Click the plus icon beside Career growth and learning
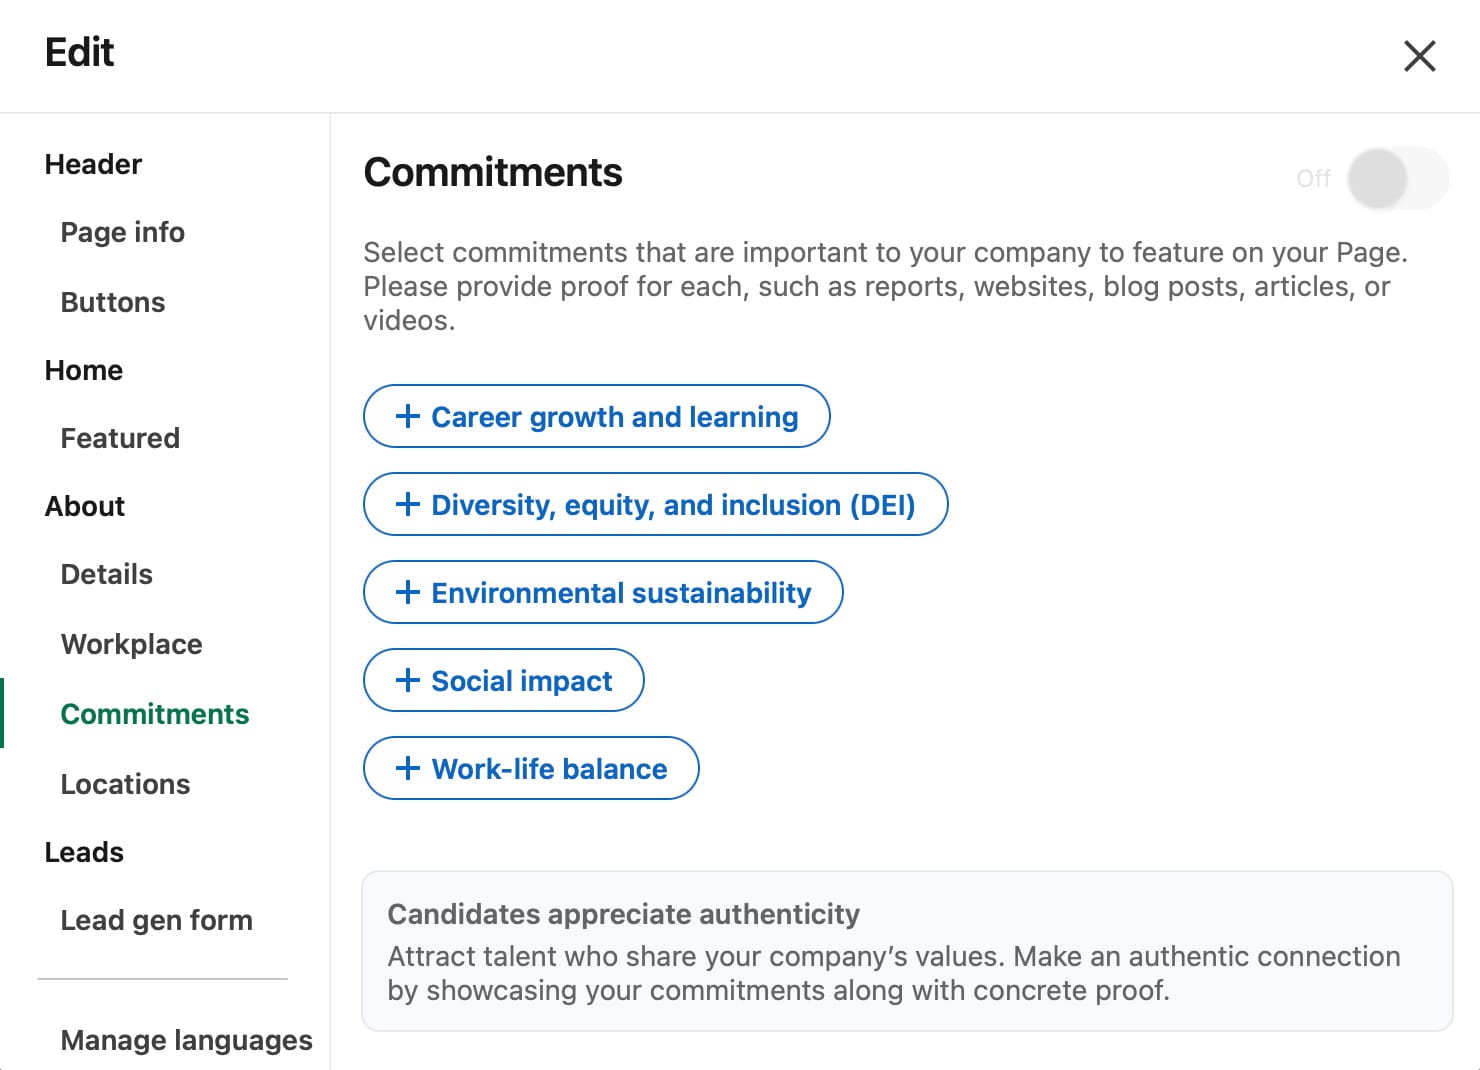This screenshot has width=1480, height=1070. [407, 416]
